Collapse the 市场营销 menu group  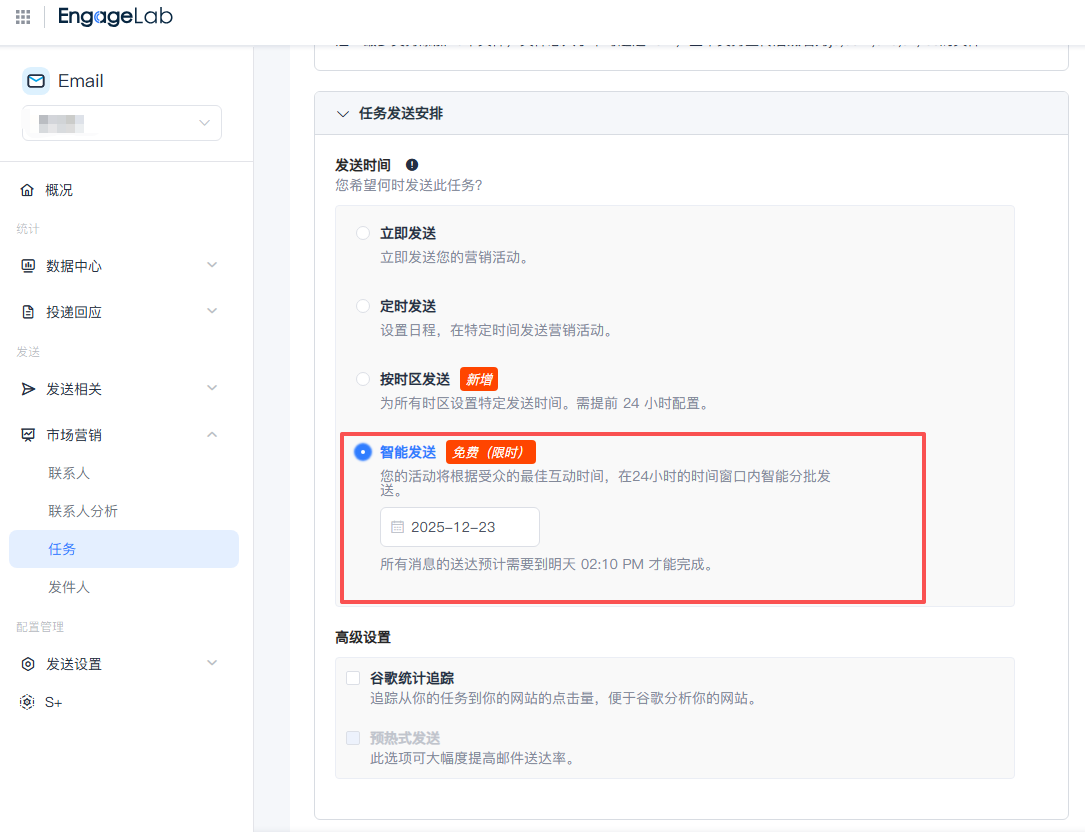(x=211, y=435)
